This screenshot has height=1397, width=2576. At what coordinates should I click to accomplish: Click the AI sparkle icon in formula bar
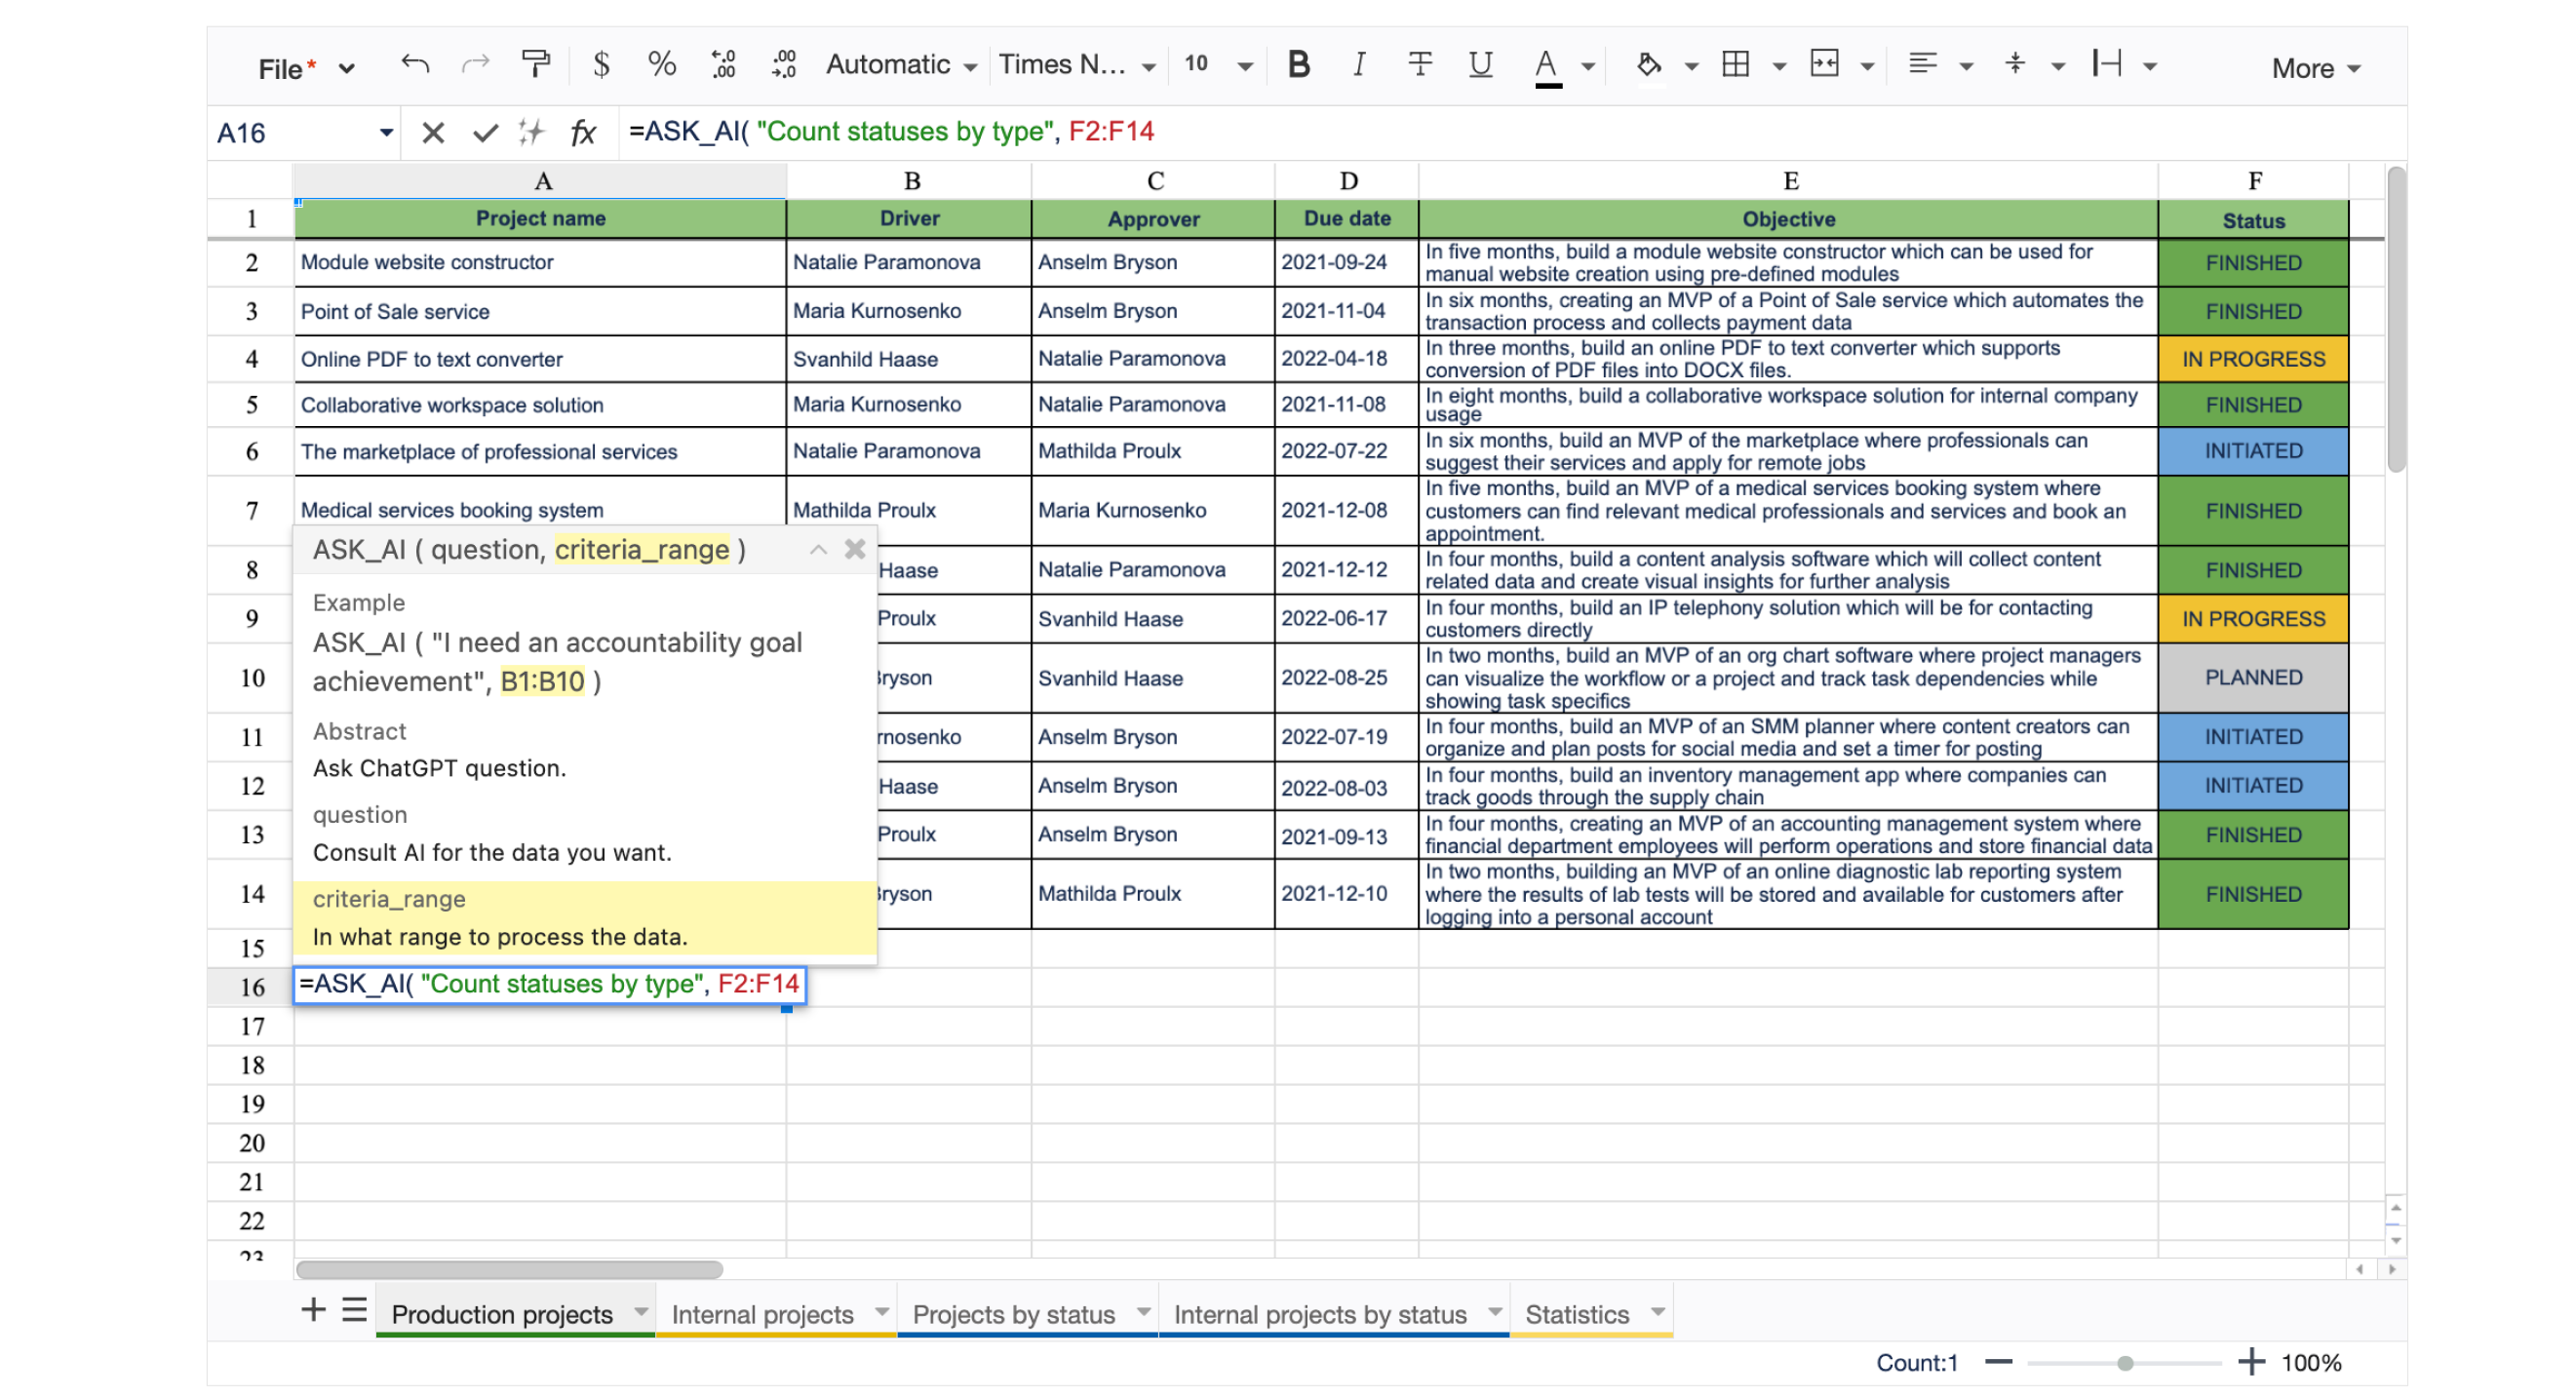click(x=531, y=132)
